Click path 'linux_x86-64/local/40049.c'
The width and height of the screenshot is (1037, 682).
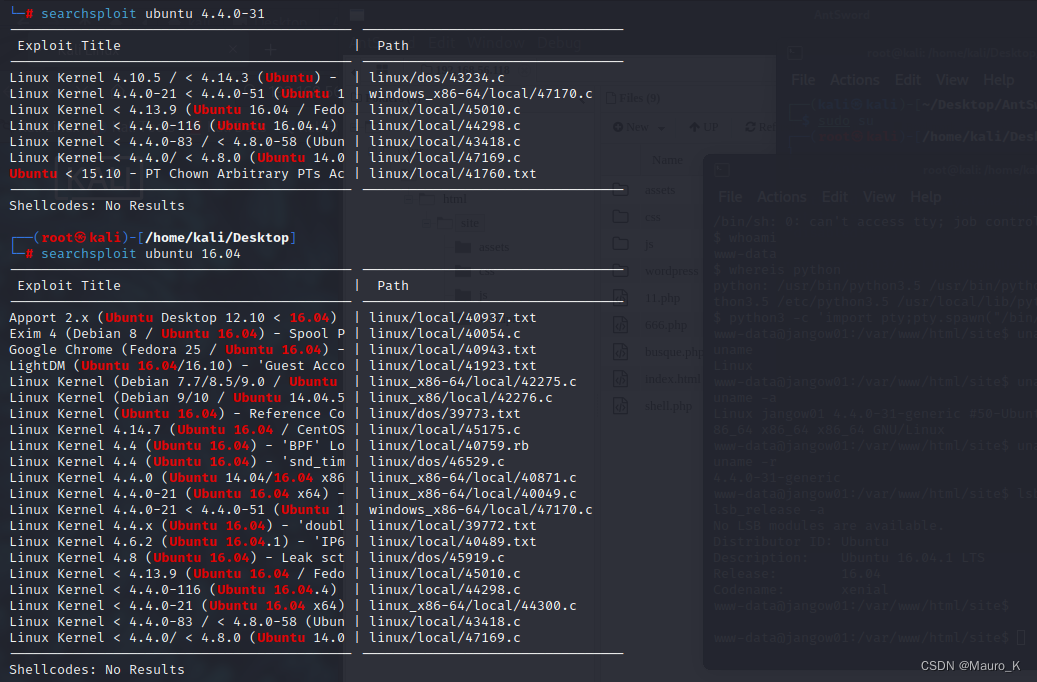(472, 493)
